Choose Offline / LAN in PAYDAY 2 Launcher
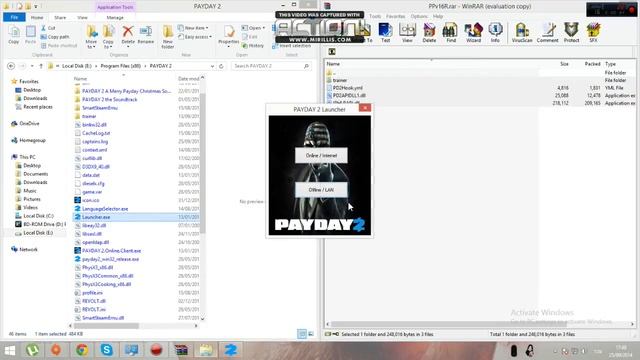This screenshot has height=360, width=640. tap(321, 190)
